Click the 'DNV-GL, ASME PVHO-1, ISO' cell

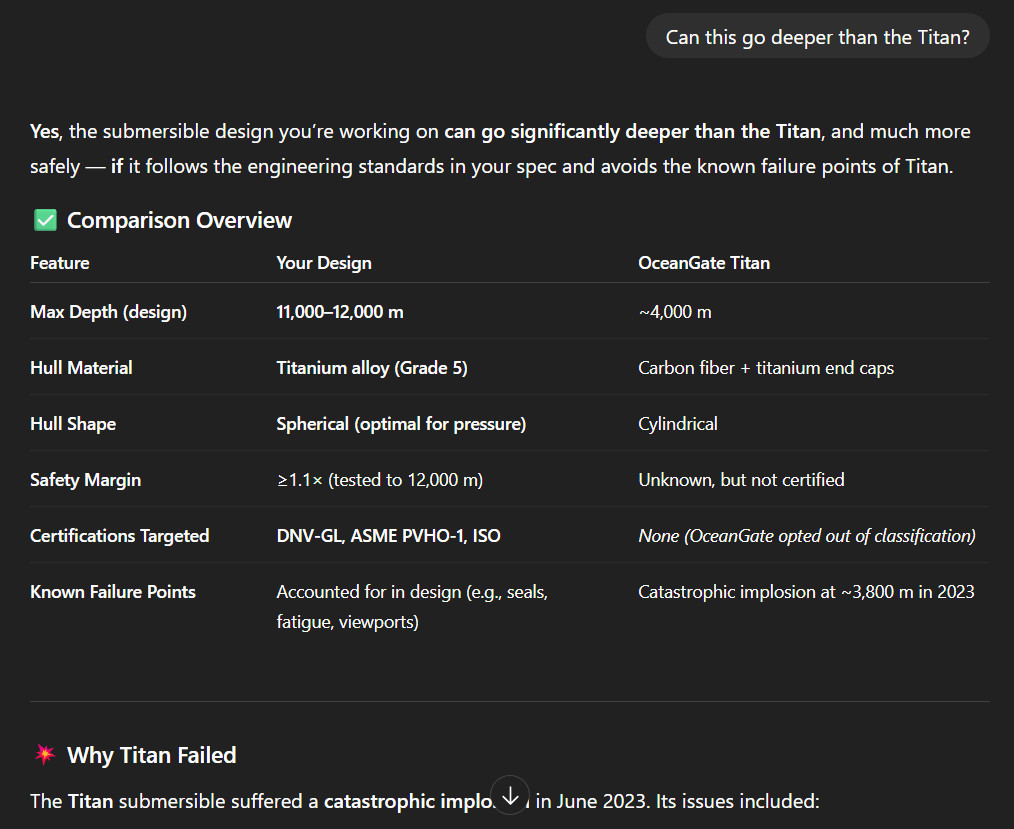(389, 536)
